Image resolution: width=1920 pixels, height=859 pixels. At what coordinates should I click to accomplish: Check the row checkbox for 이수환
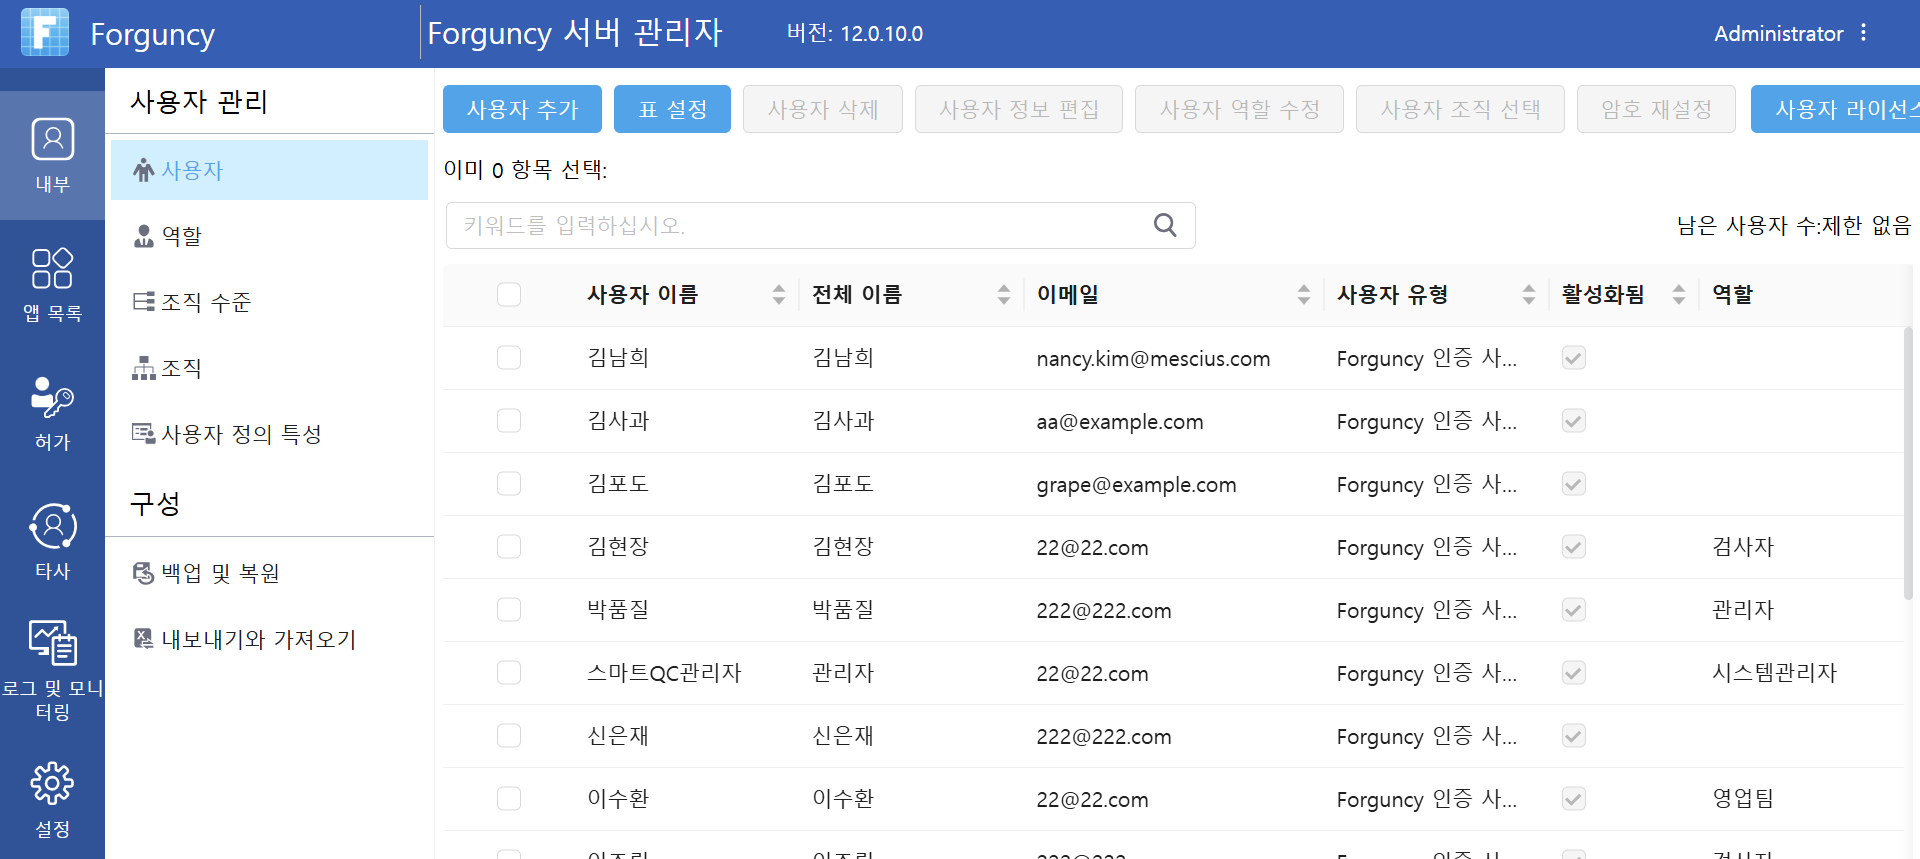click(509, 799)
